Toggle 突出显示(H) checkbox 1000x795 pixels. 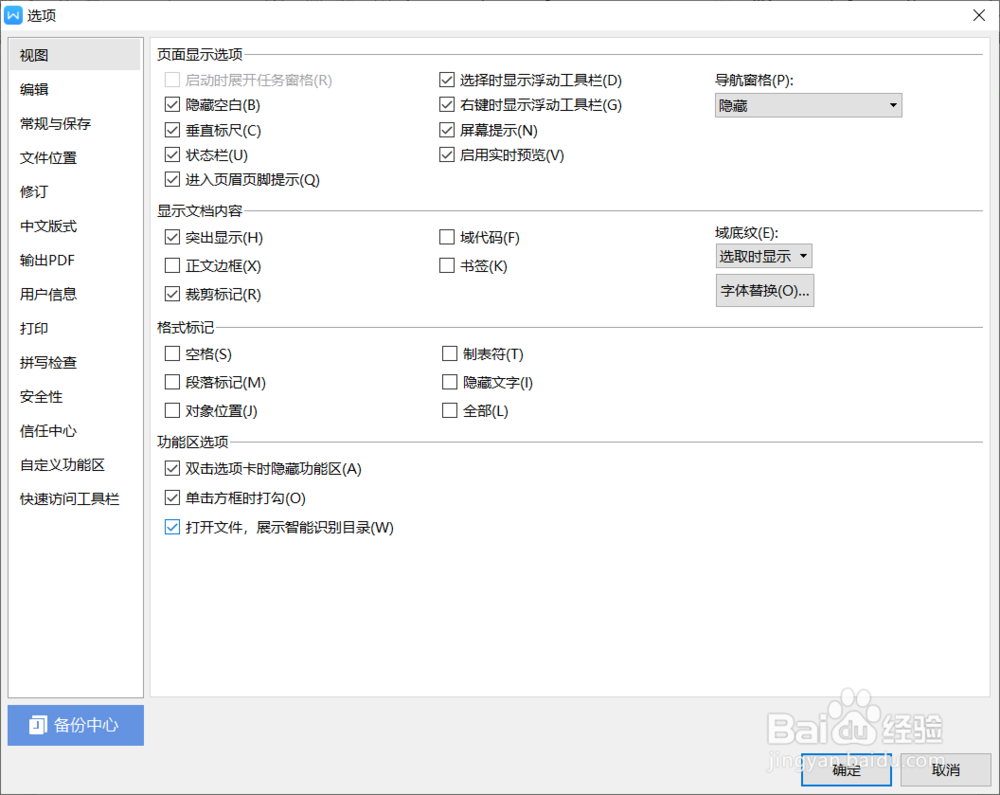(x=172, y=237)
